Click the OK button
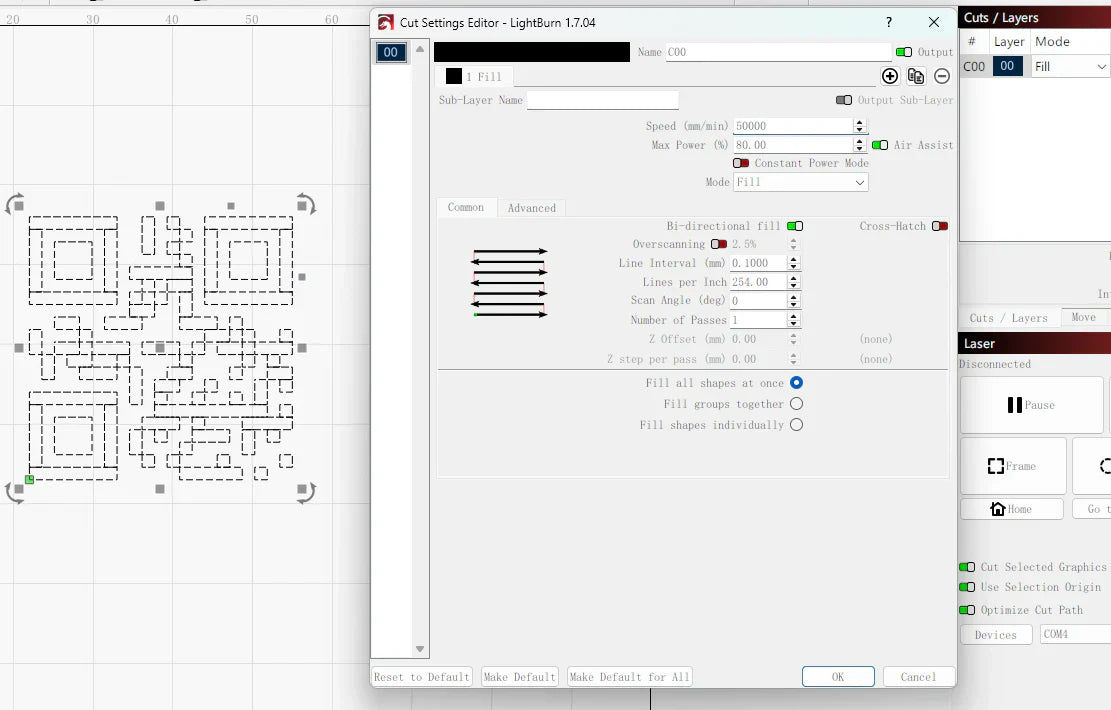 click(838, 677)
